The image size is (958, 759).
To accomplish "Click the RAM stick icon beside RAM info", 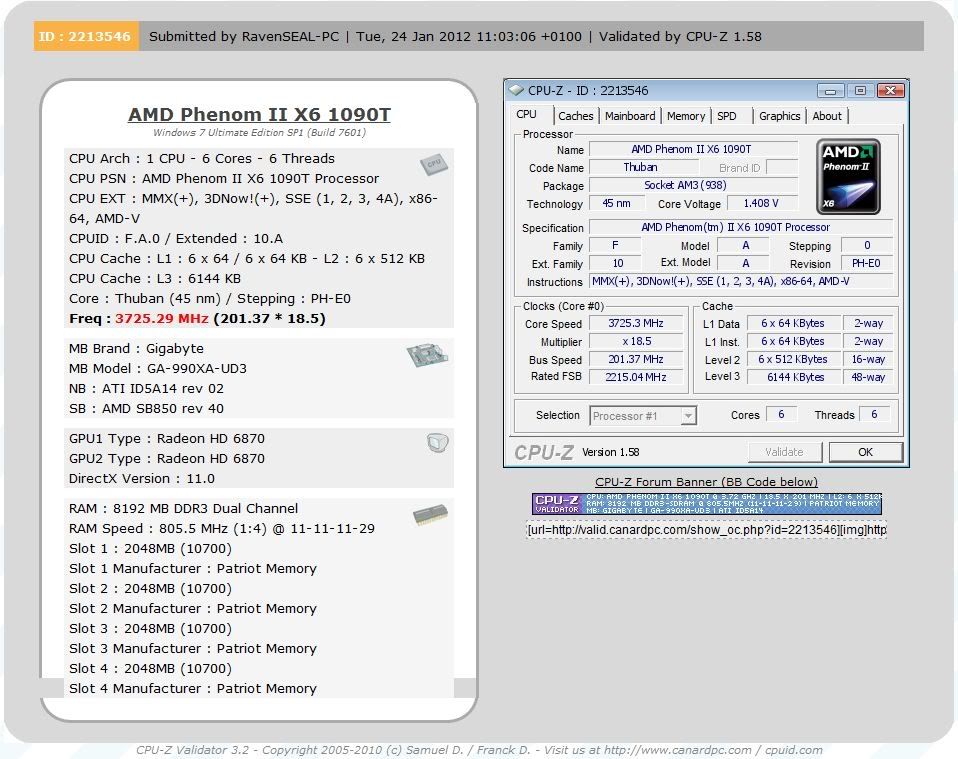I will coord(430,515).
